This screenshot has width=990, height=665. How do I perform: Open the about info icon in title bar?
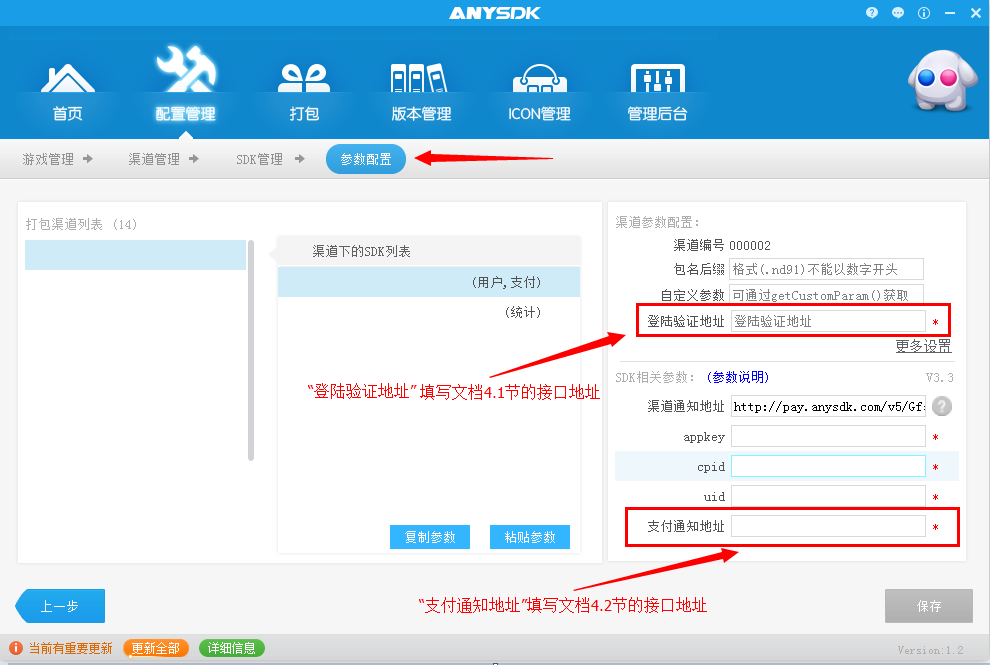coord(924,13)
